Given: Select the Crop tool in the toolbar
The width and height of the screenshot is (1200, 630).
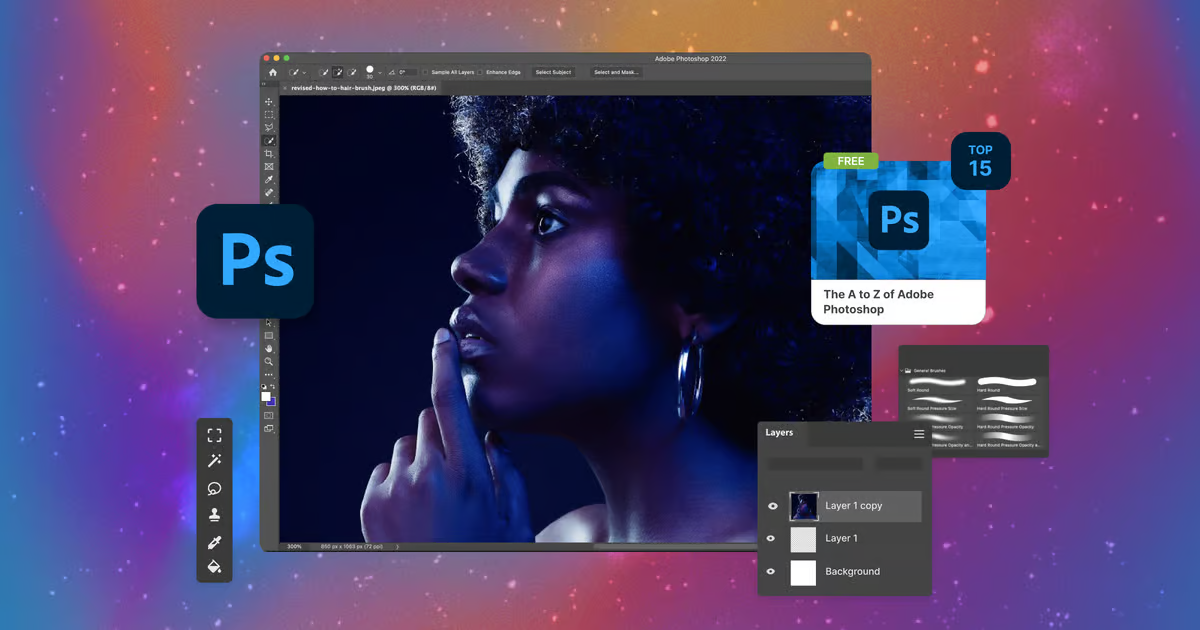Looking at the screenshot, I should click(x=269, y=154).
